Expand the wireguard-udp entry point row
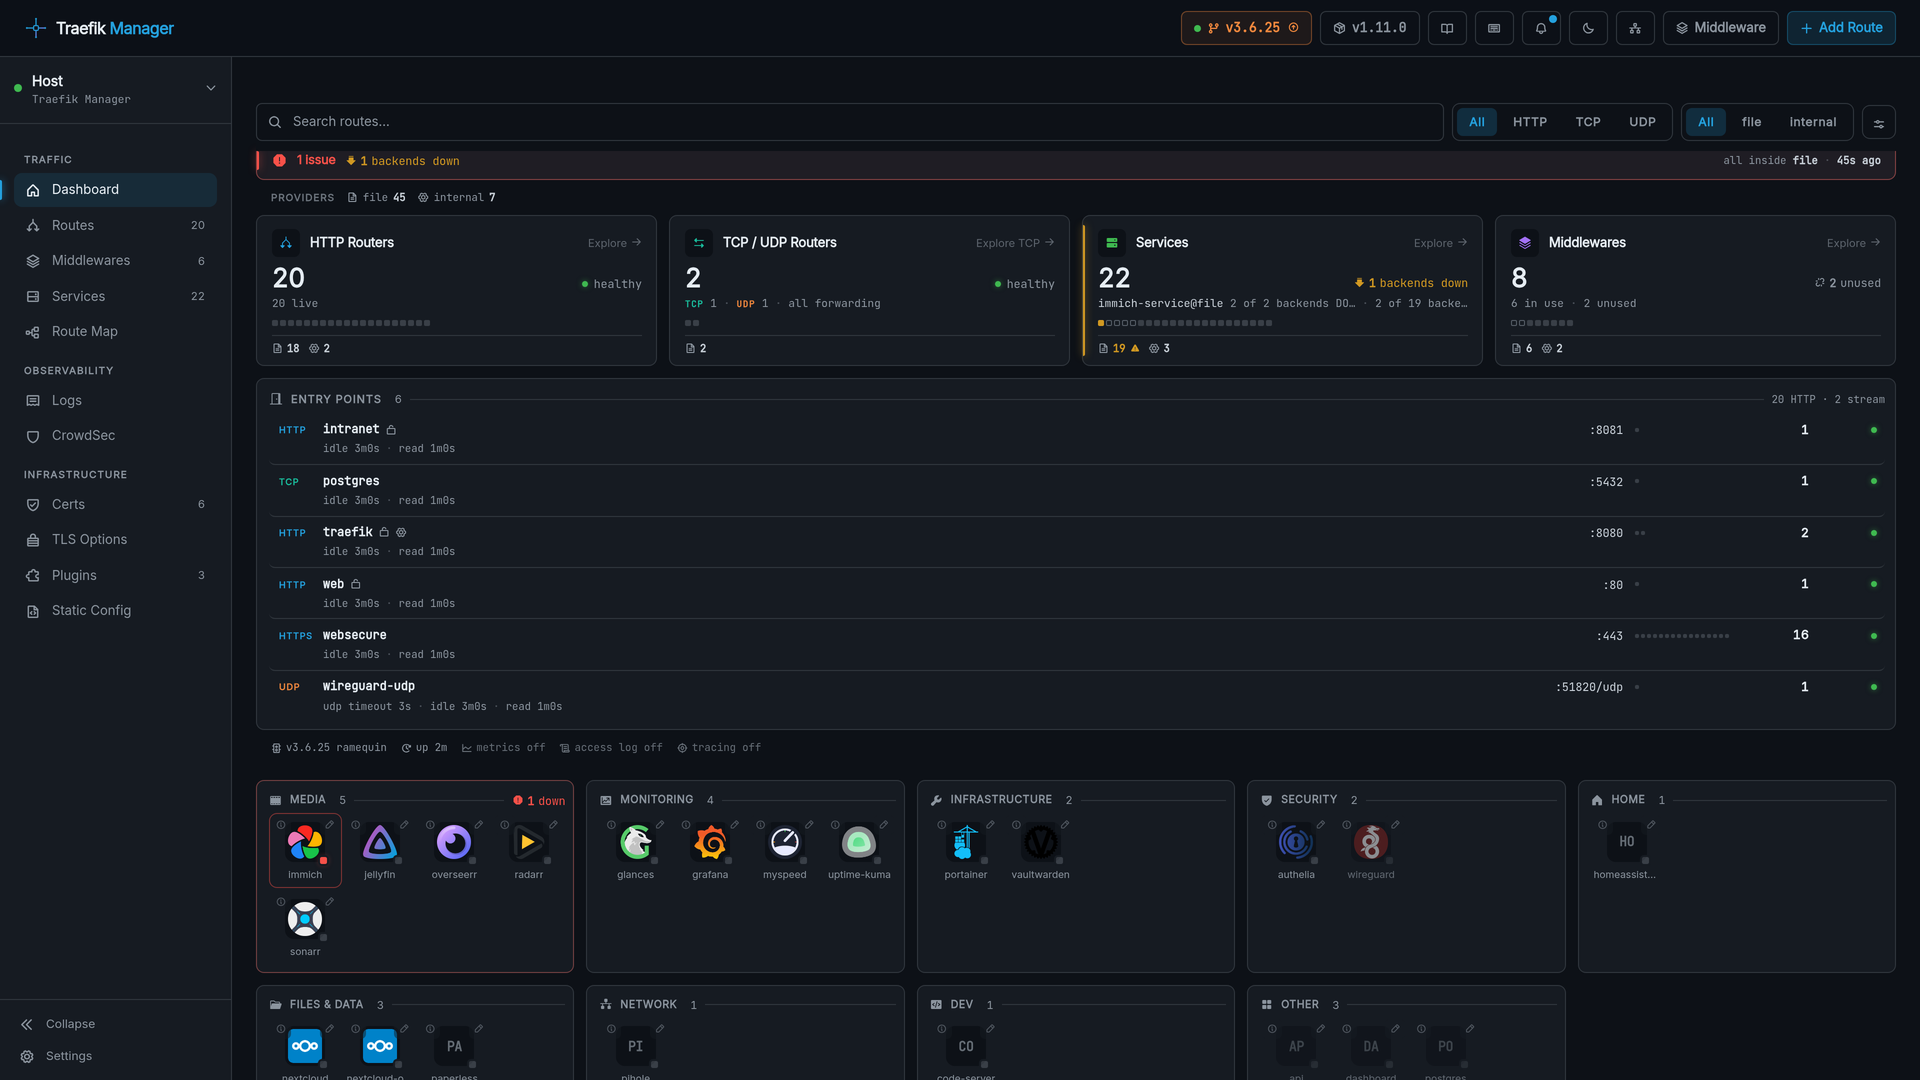1920x1080 pixels. [x=1076, y=696]
